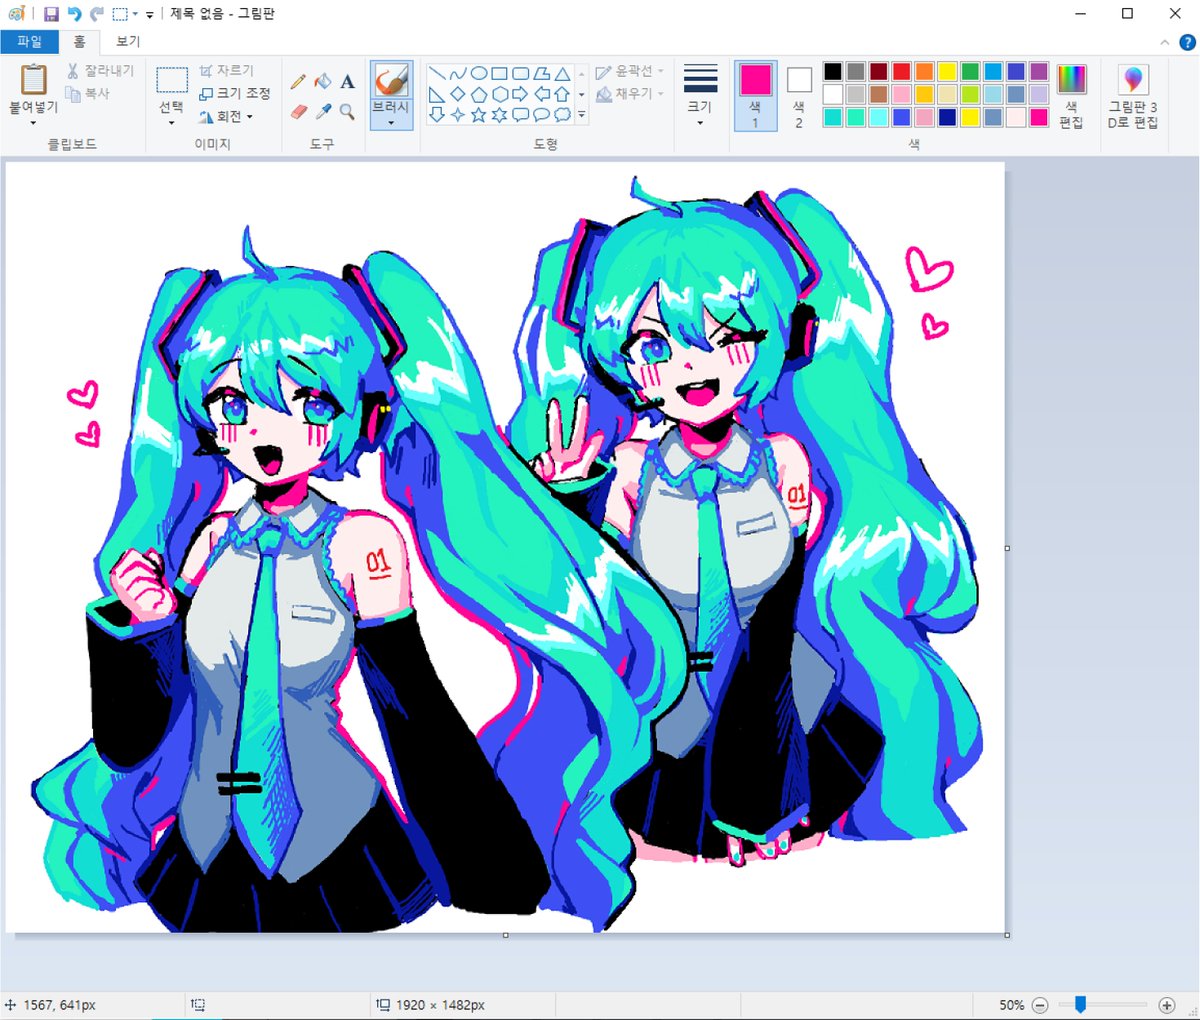Click the zoom in plus button
Image resolution: width=1200 pixels, height=1020 pixels.
click(x=1166, y=1005)
